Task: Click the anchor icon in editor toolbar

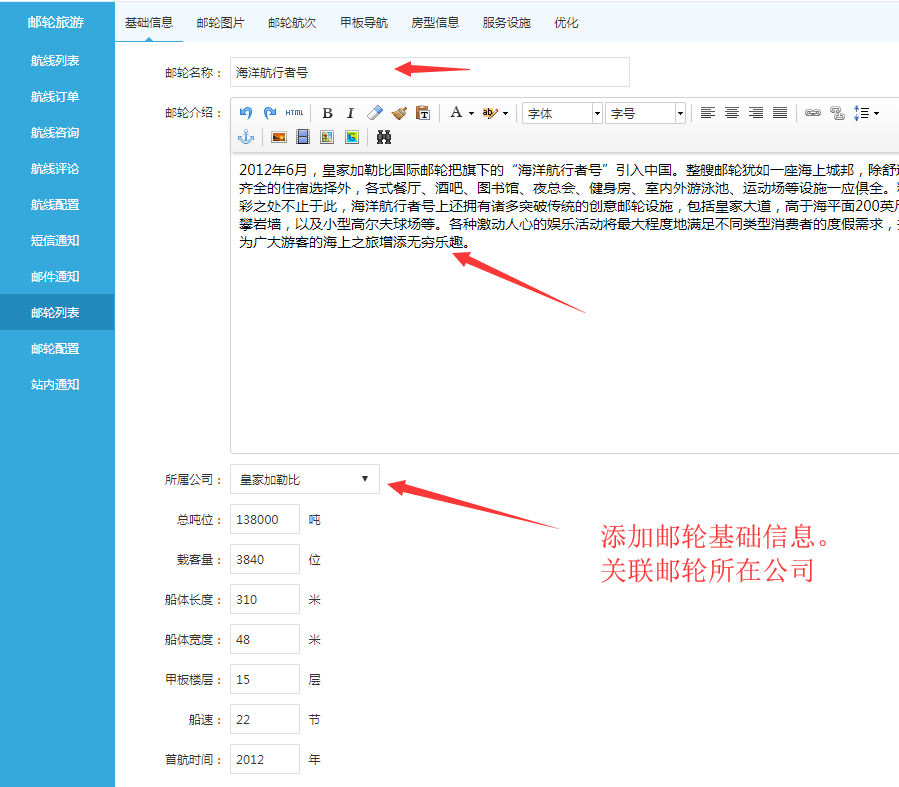Action: tap(246, 137)
